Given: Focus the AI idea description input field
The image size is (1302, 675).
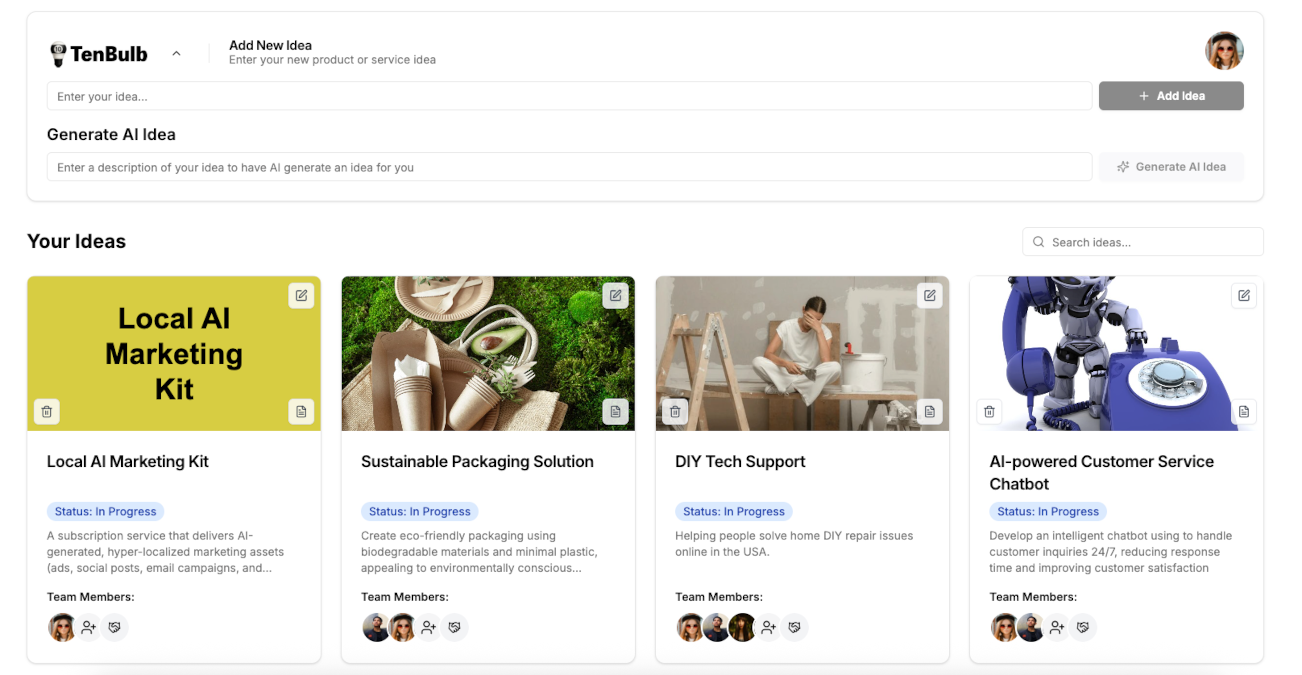Looking at the screenshot, I should pyautogui.click(x=569, y=167).
